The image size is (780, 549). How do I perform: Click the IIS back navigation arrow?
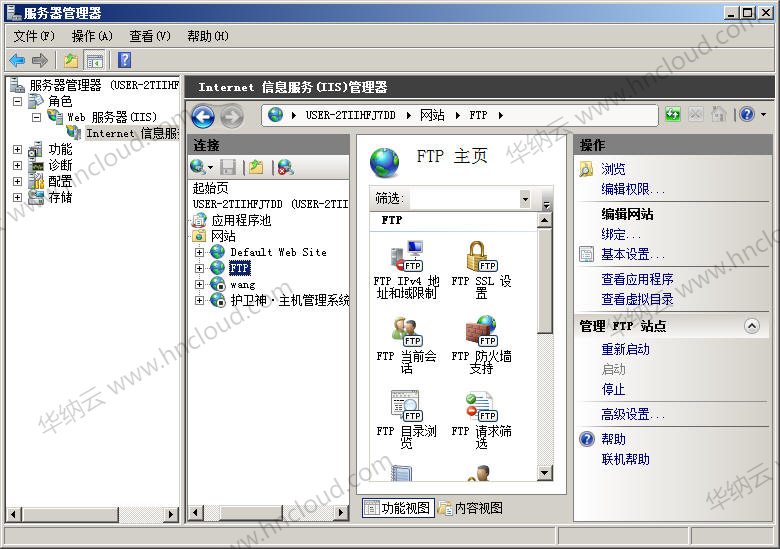[x=203, y=116]
